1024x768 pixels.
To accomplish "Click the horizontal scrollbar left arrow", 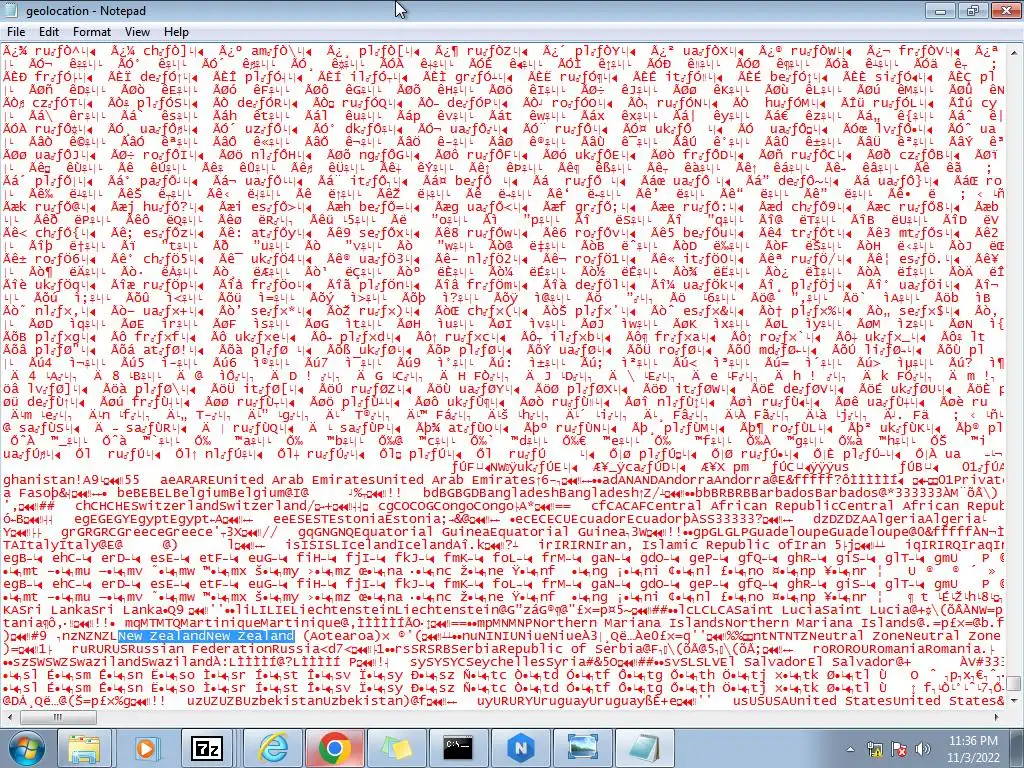I will point(9,717).
